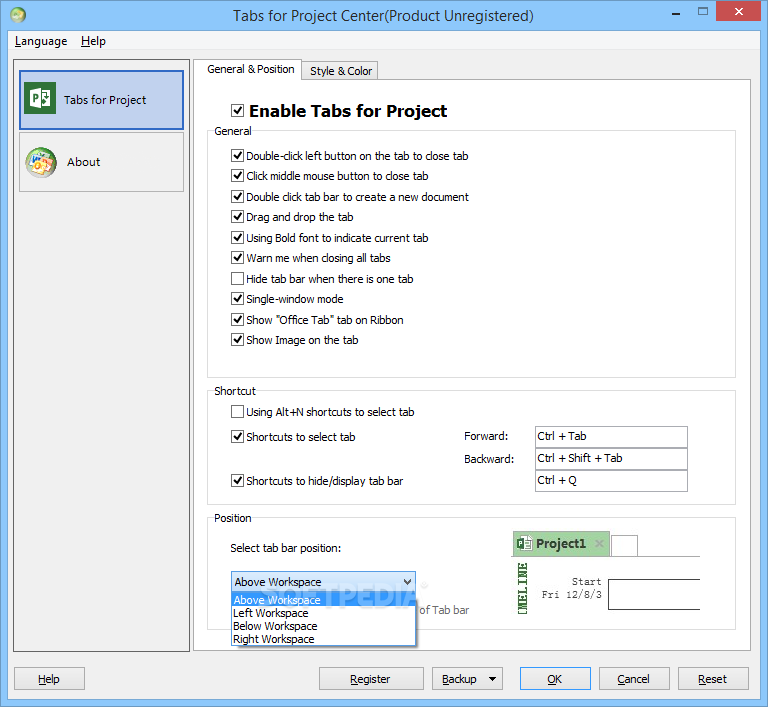Viewport: 768px width, 707px height.
Task: Toggle Double click tab bar to create document
Action: pyautogui.click(x=238, y=197)
